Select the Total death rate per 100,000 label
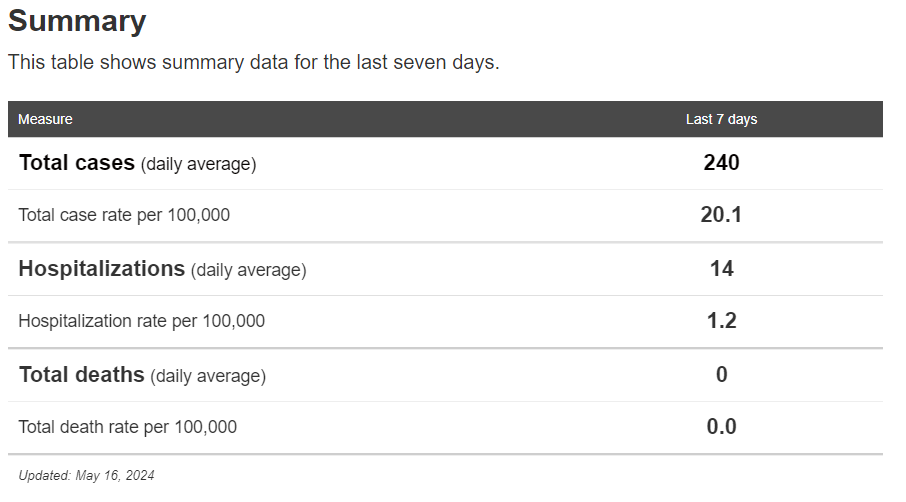The width and height of the screenshot is (906, 502). point(127,427)
